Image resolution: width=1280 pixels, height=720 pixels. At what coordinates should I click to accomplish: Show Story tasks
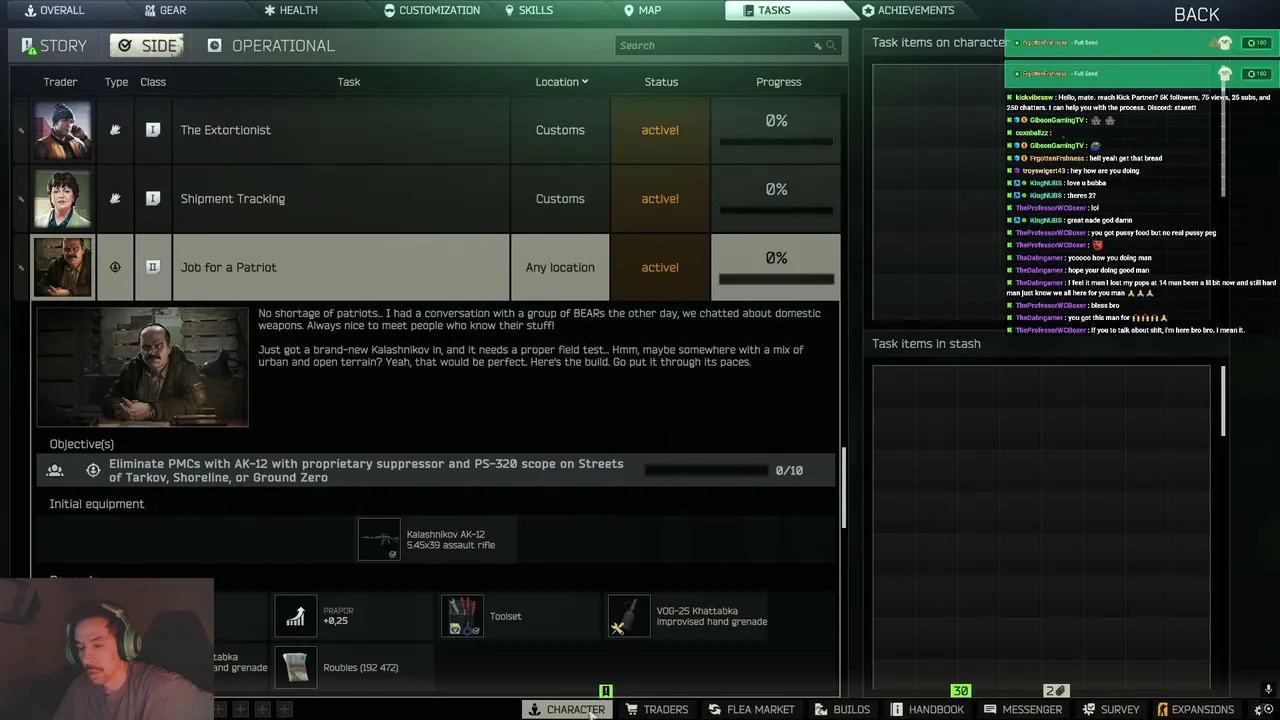point(53,46)
